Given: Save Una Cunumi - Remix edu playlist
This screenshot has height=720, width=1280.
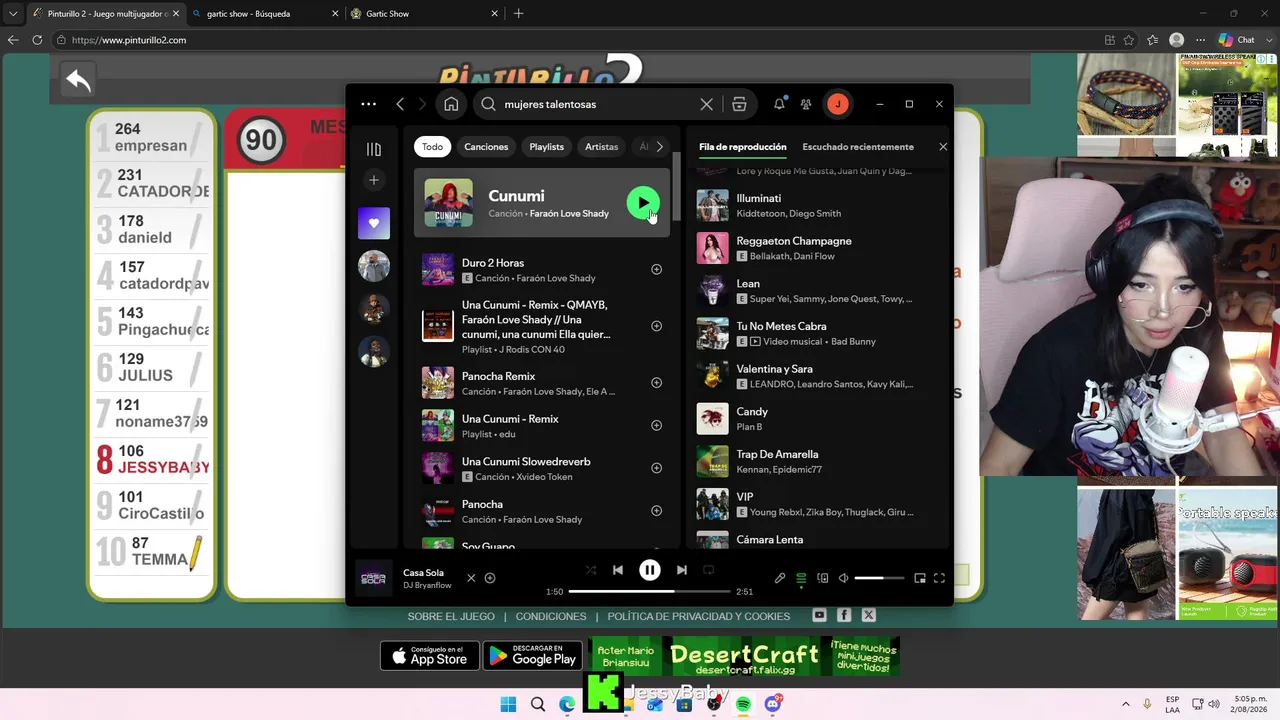Looking at the screenshot, I should coord(656,425).
